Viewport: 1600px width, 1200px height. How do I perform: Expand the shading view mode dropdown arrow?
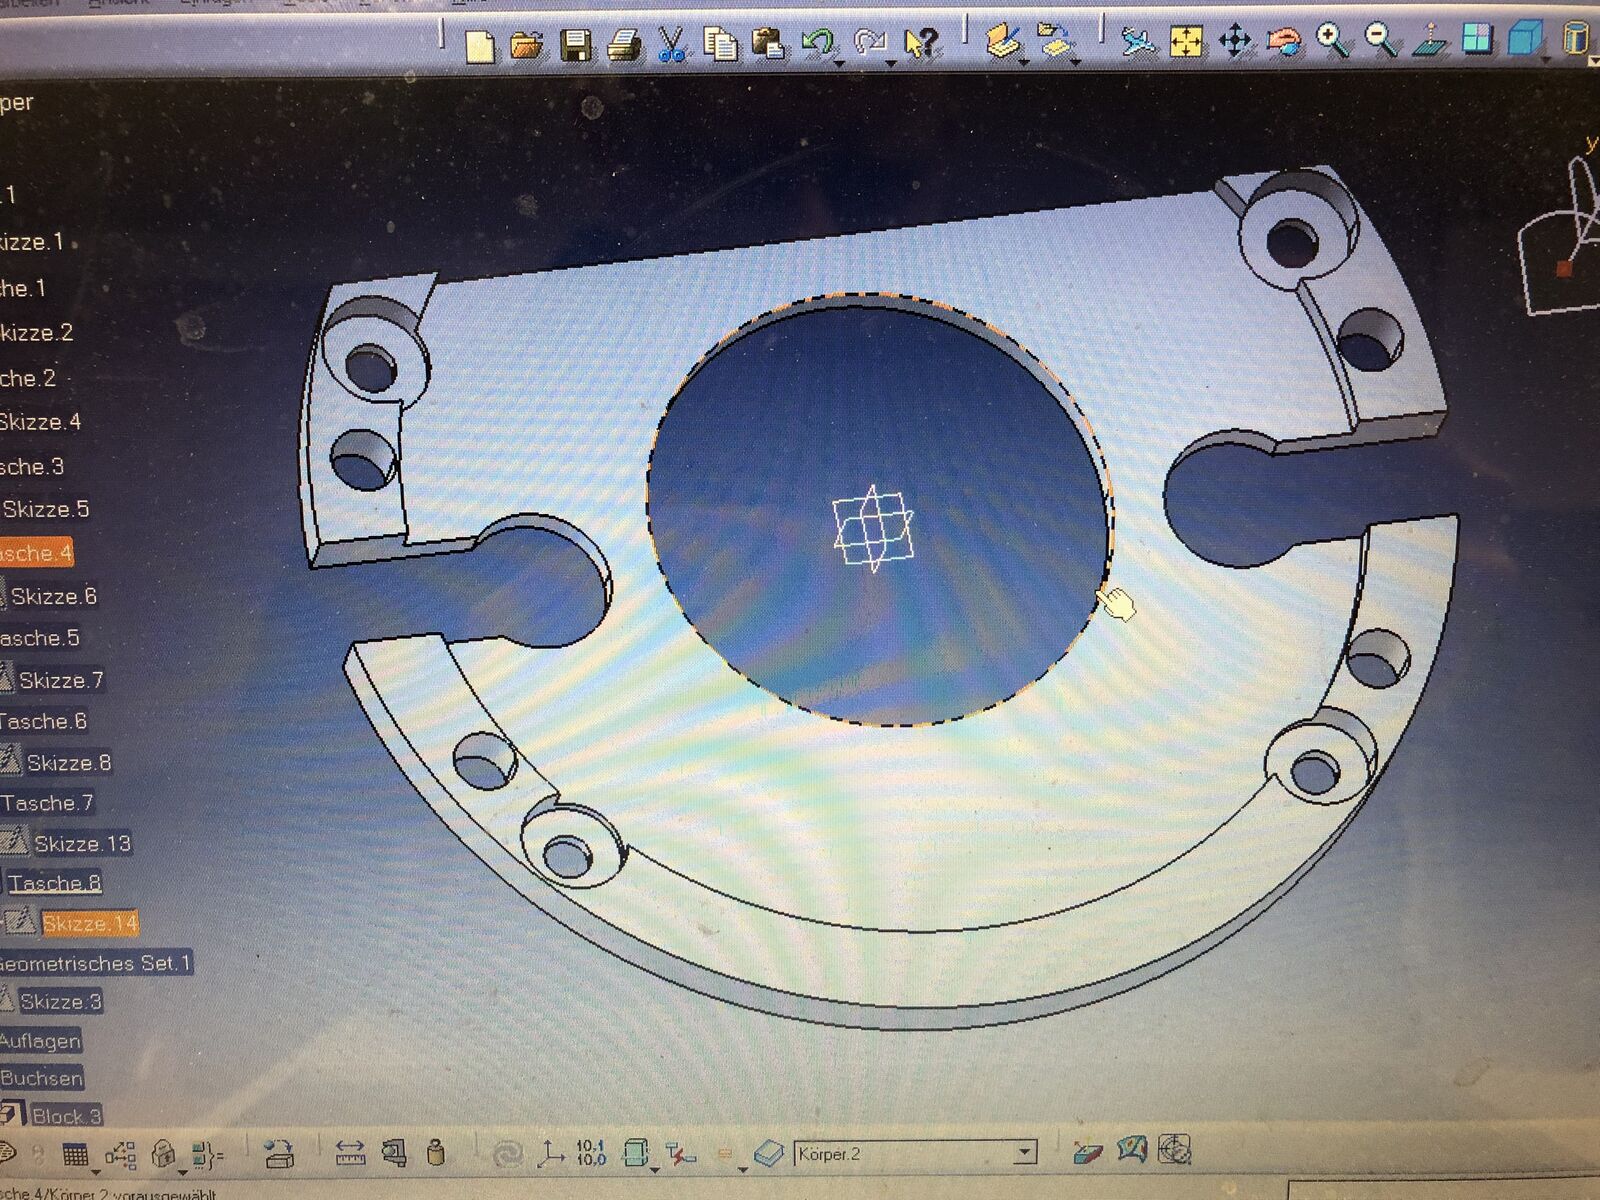click(x=1546, y=60)
